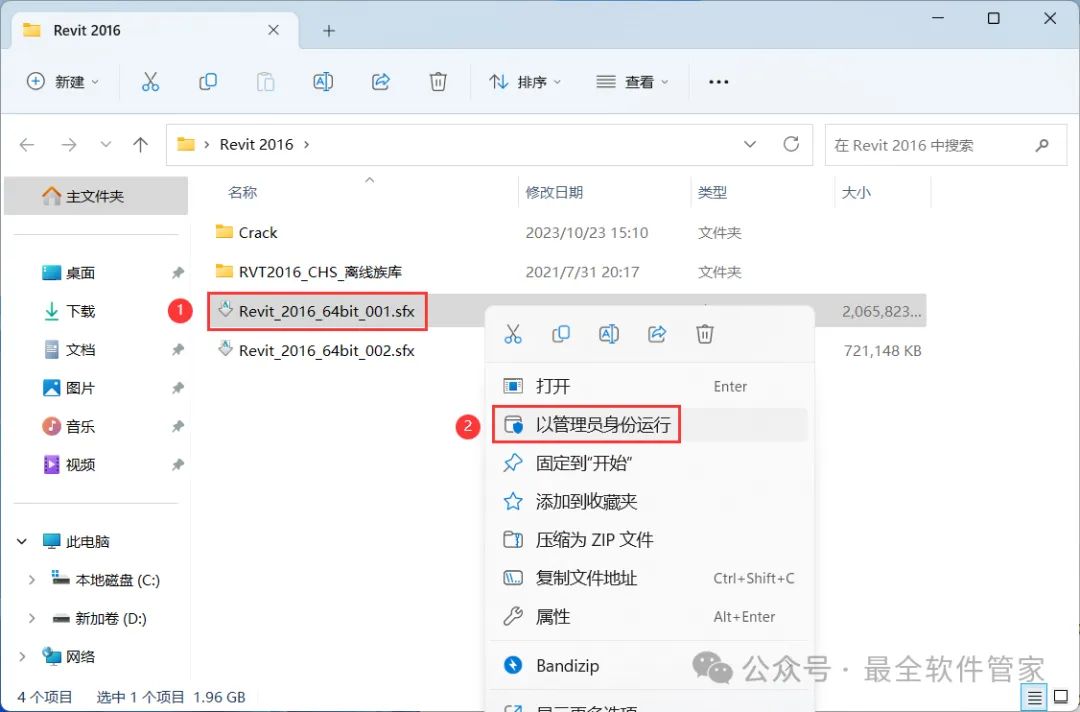Choose 固定到"开始" menu entry

pyautogui.click(x=649, y=463)
